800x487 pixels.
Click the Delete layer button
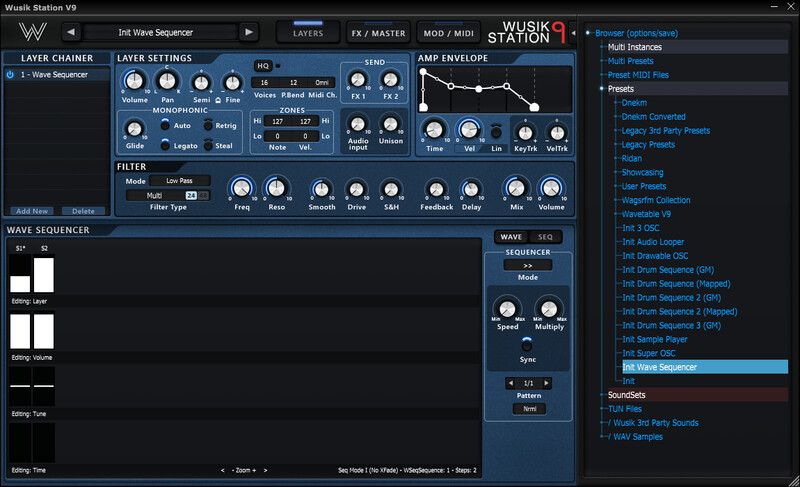83,211
